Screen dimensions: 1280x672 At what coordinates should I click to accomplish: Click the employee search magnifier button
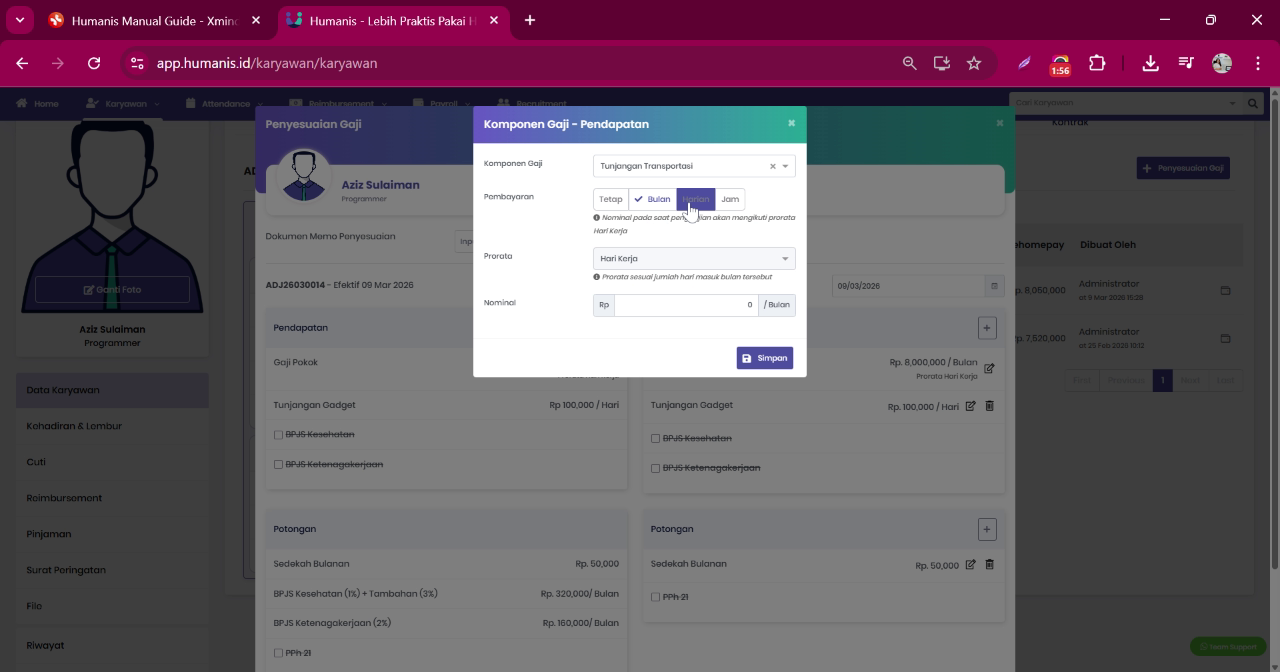pos(1253,103)
